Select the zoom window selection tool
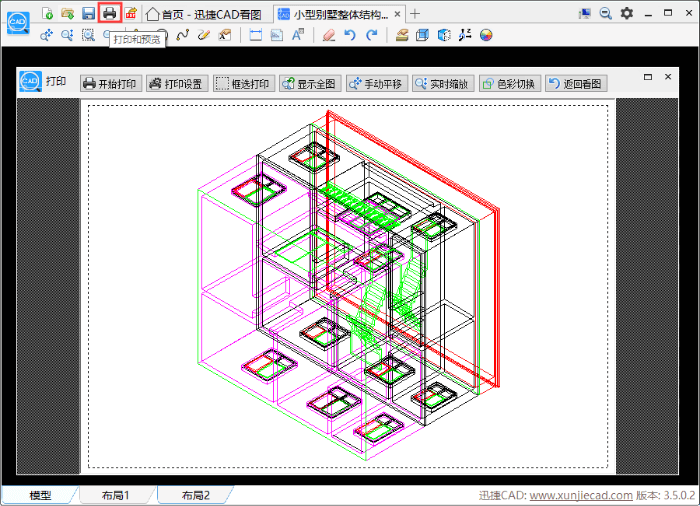This screenshot has height=506, width=700. click(88, 35)
